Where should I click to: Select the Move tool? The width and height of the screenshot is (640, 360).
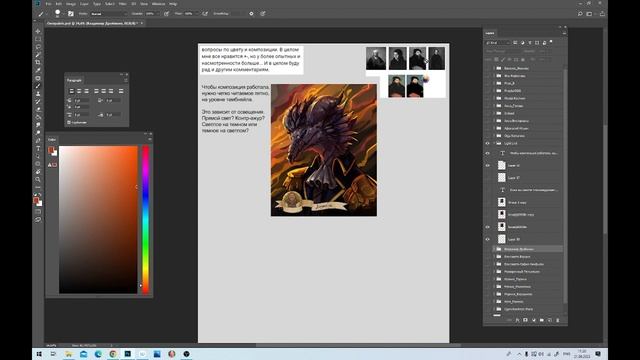tap(38, 31)
